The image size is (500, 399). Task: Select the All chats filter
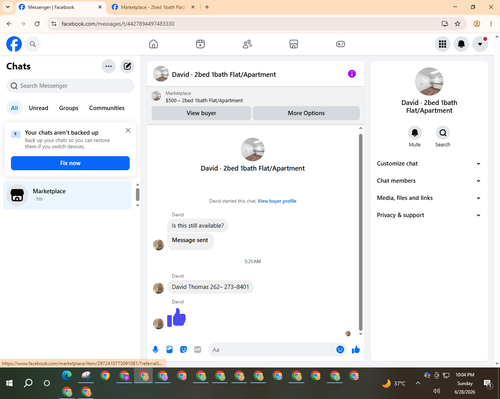[14, 108]
